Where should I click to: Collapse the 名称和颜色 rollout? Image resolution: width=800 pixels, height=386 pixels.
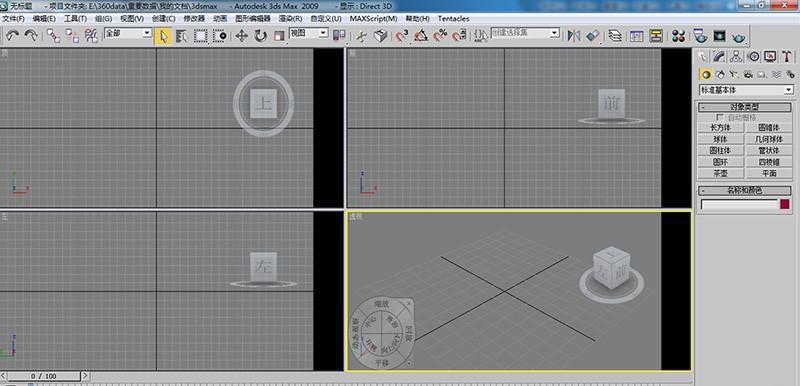745,191
